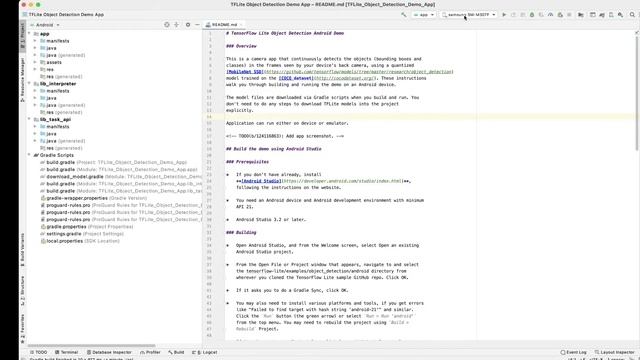Open the TODO tool window

pyautogui.click(x=38, y=352)
